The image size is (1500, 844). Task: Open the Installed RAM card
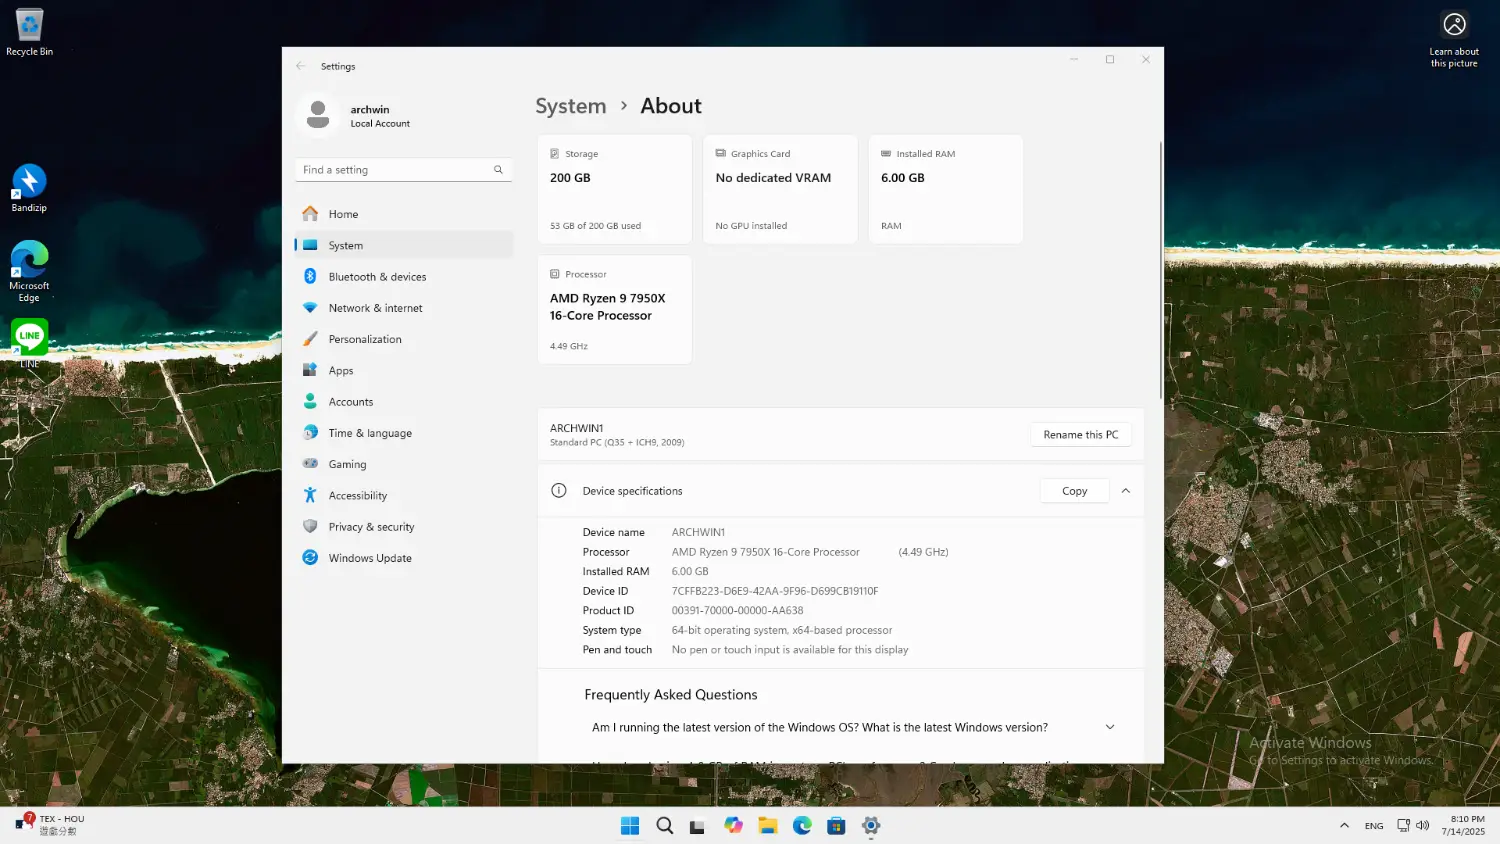945,189
